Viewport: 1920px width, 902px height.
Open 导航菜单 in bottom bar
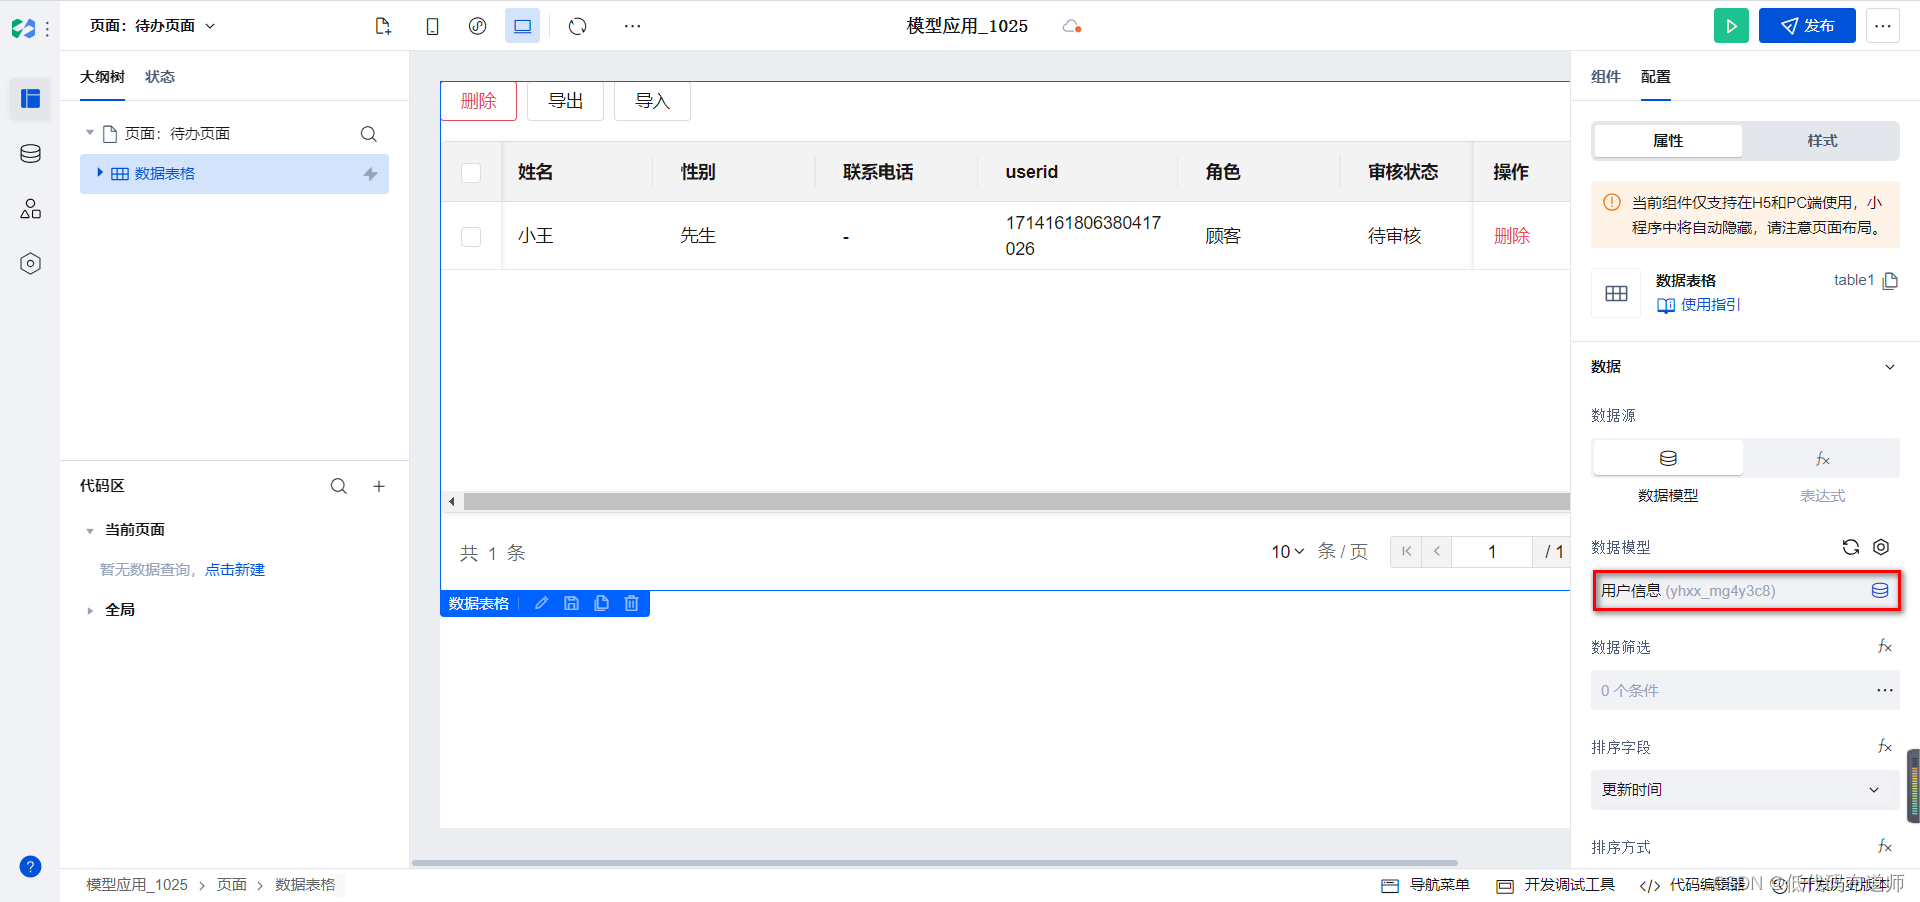tap(1425, 885)
